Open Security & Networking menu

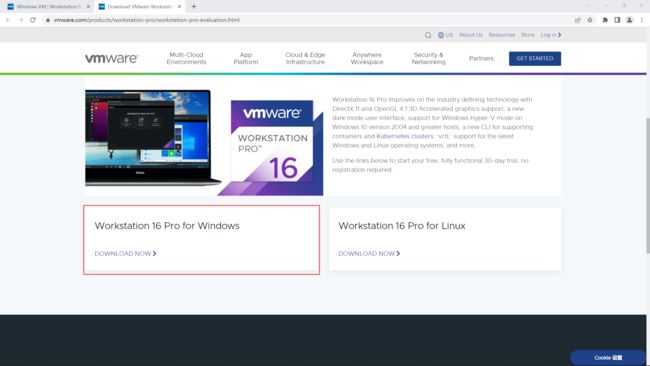click(x=428, y=58)
